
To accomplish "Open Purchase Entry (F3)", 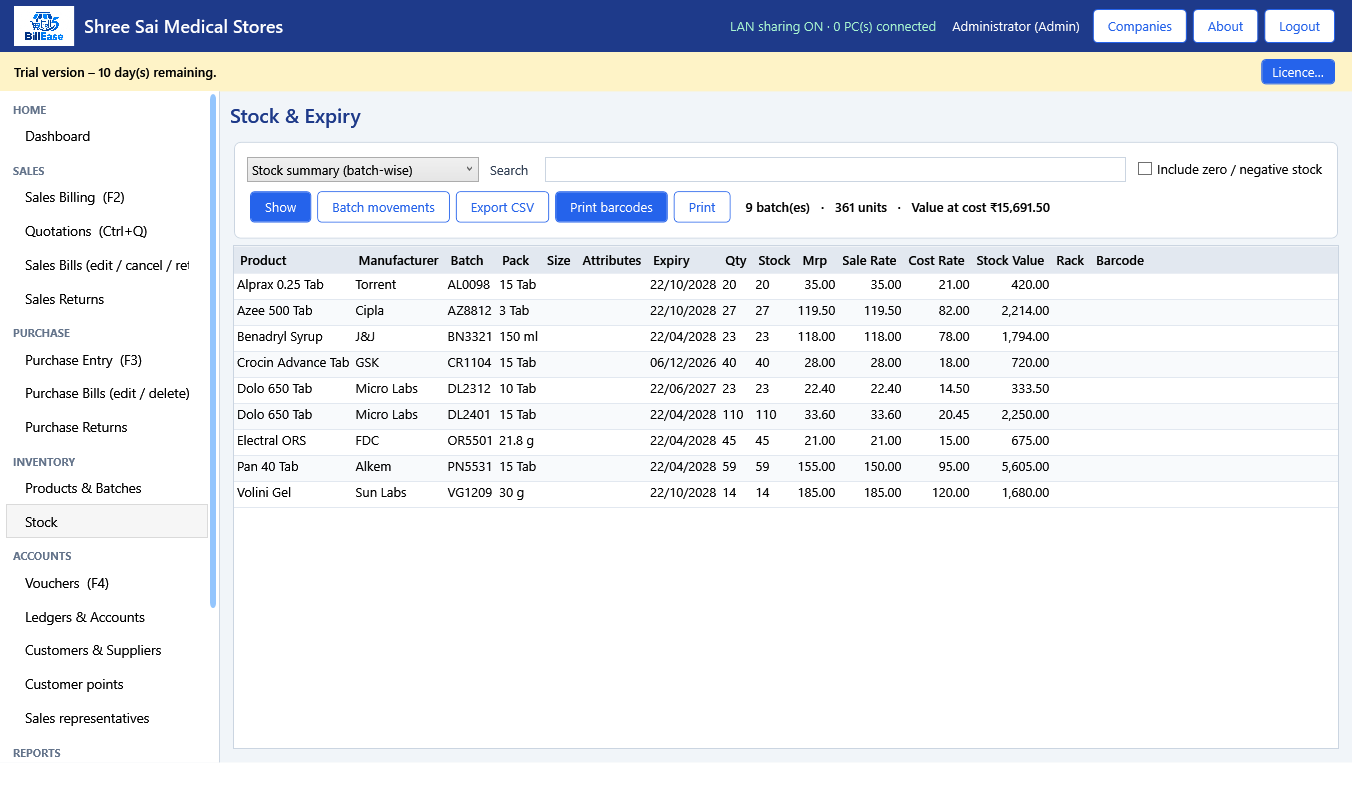I will click(x=84, y=360).
